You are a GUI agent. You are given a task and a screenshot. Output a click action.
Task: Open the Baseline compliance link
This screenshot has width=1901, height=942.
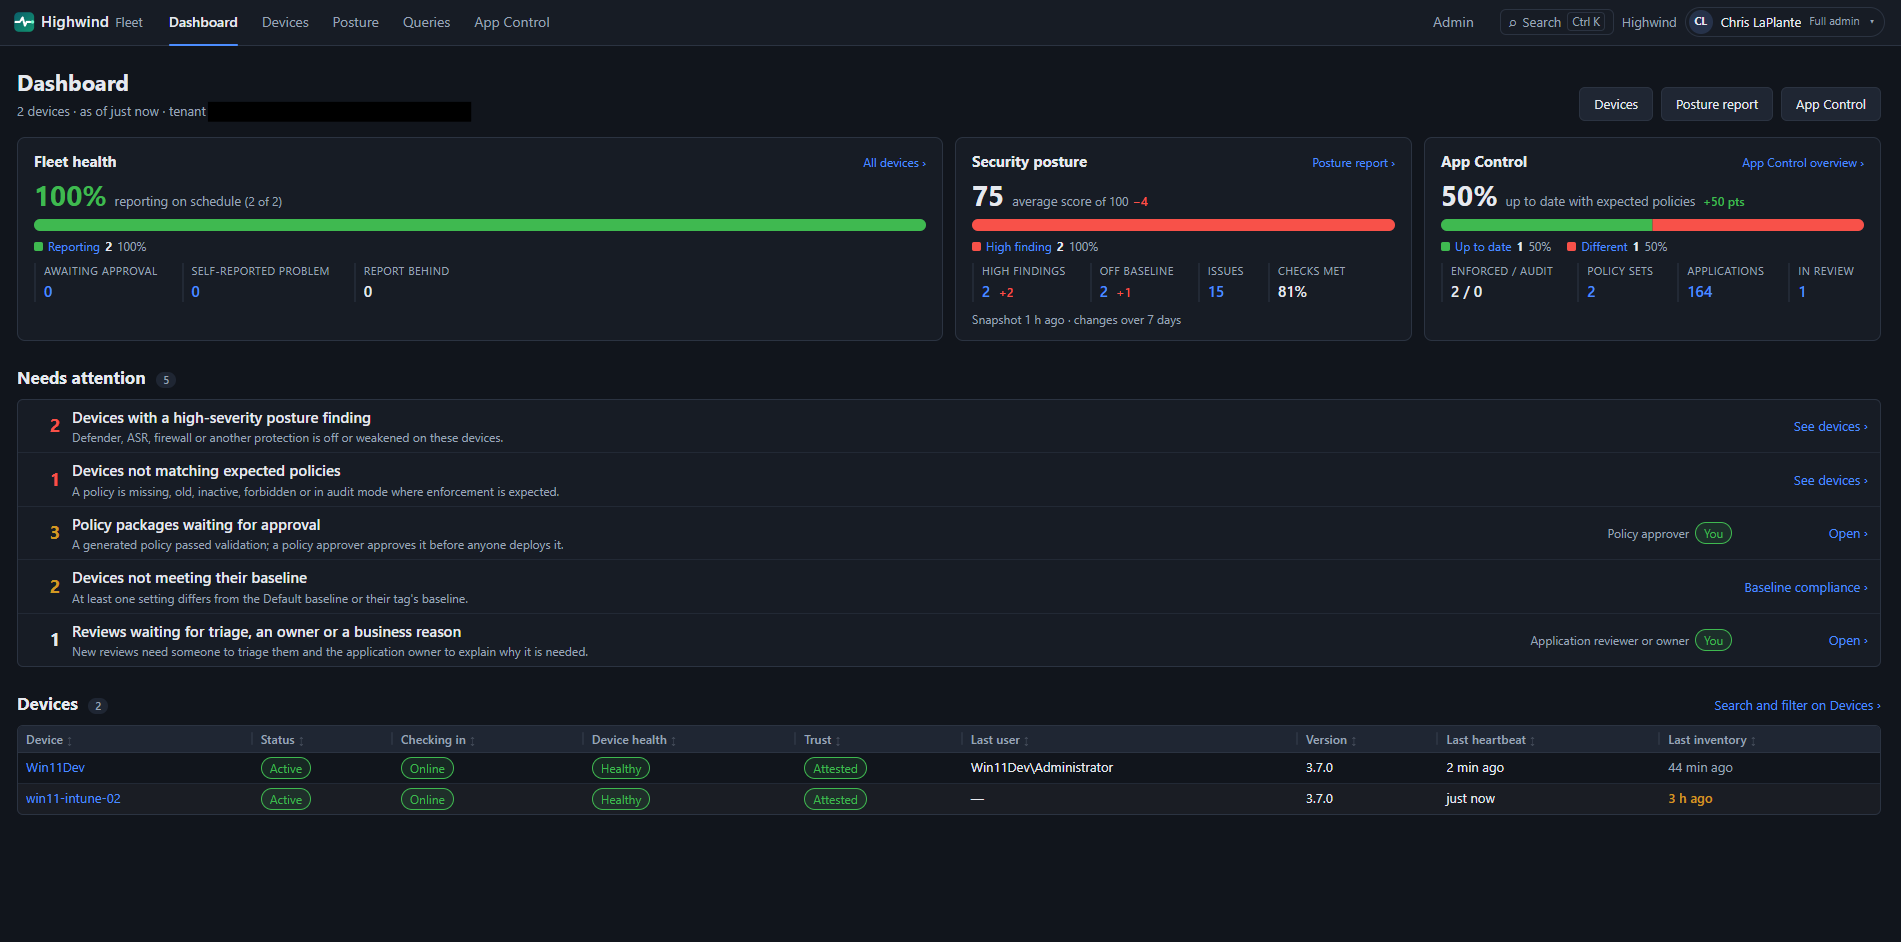(1806, 588)
